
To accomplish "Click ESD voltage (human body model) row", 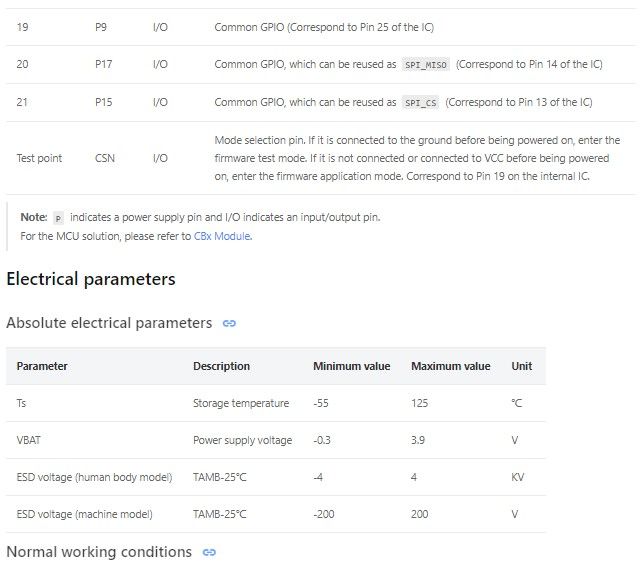I will tap(276, 477).
